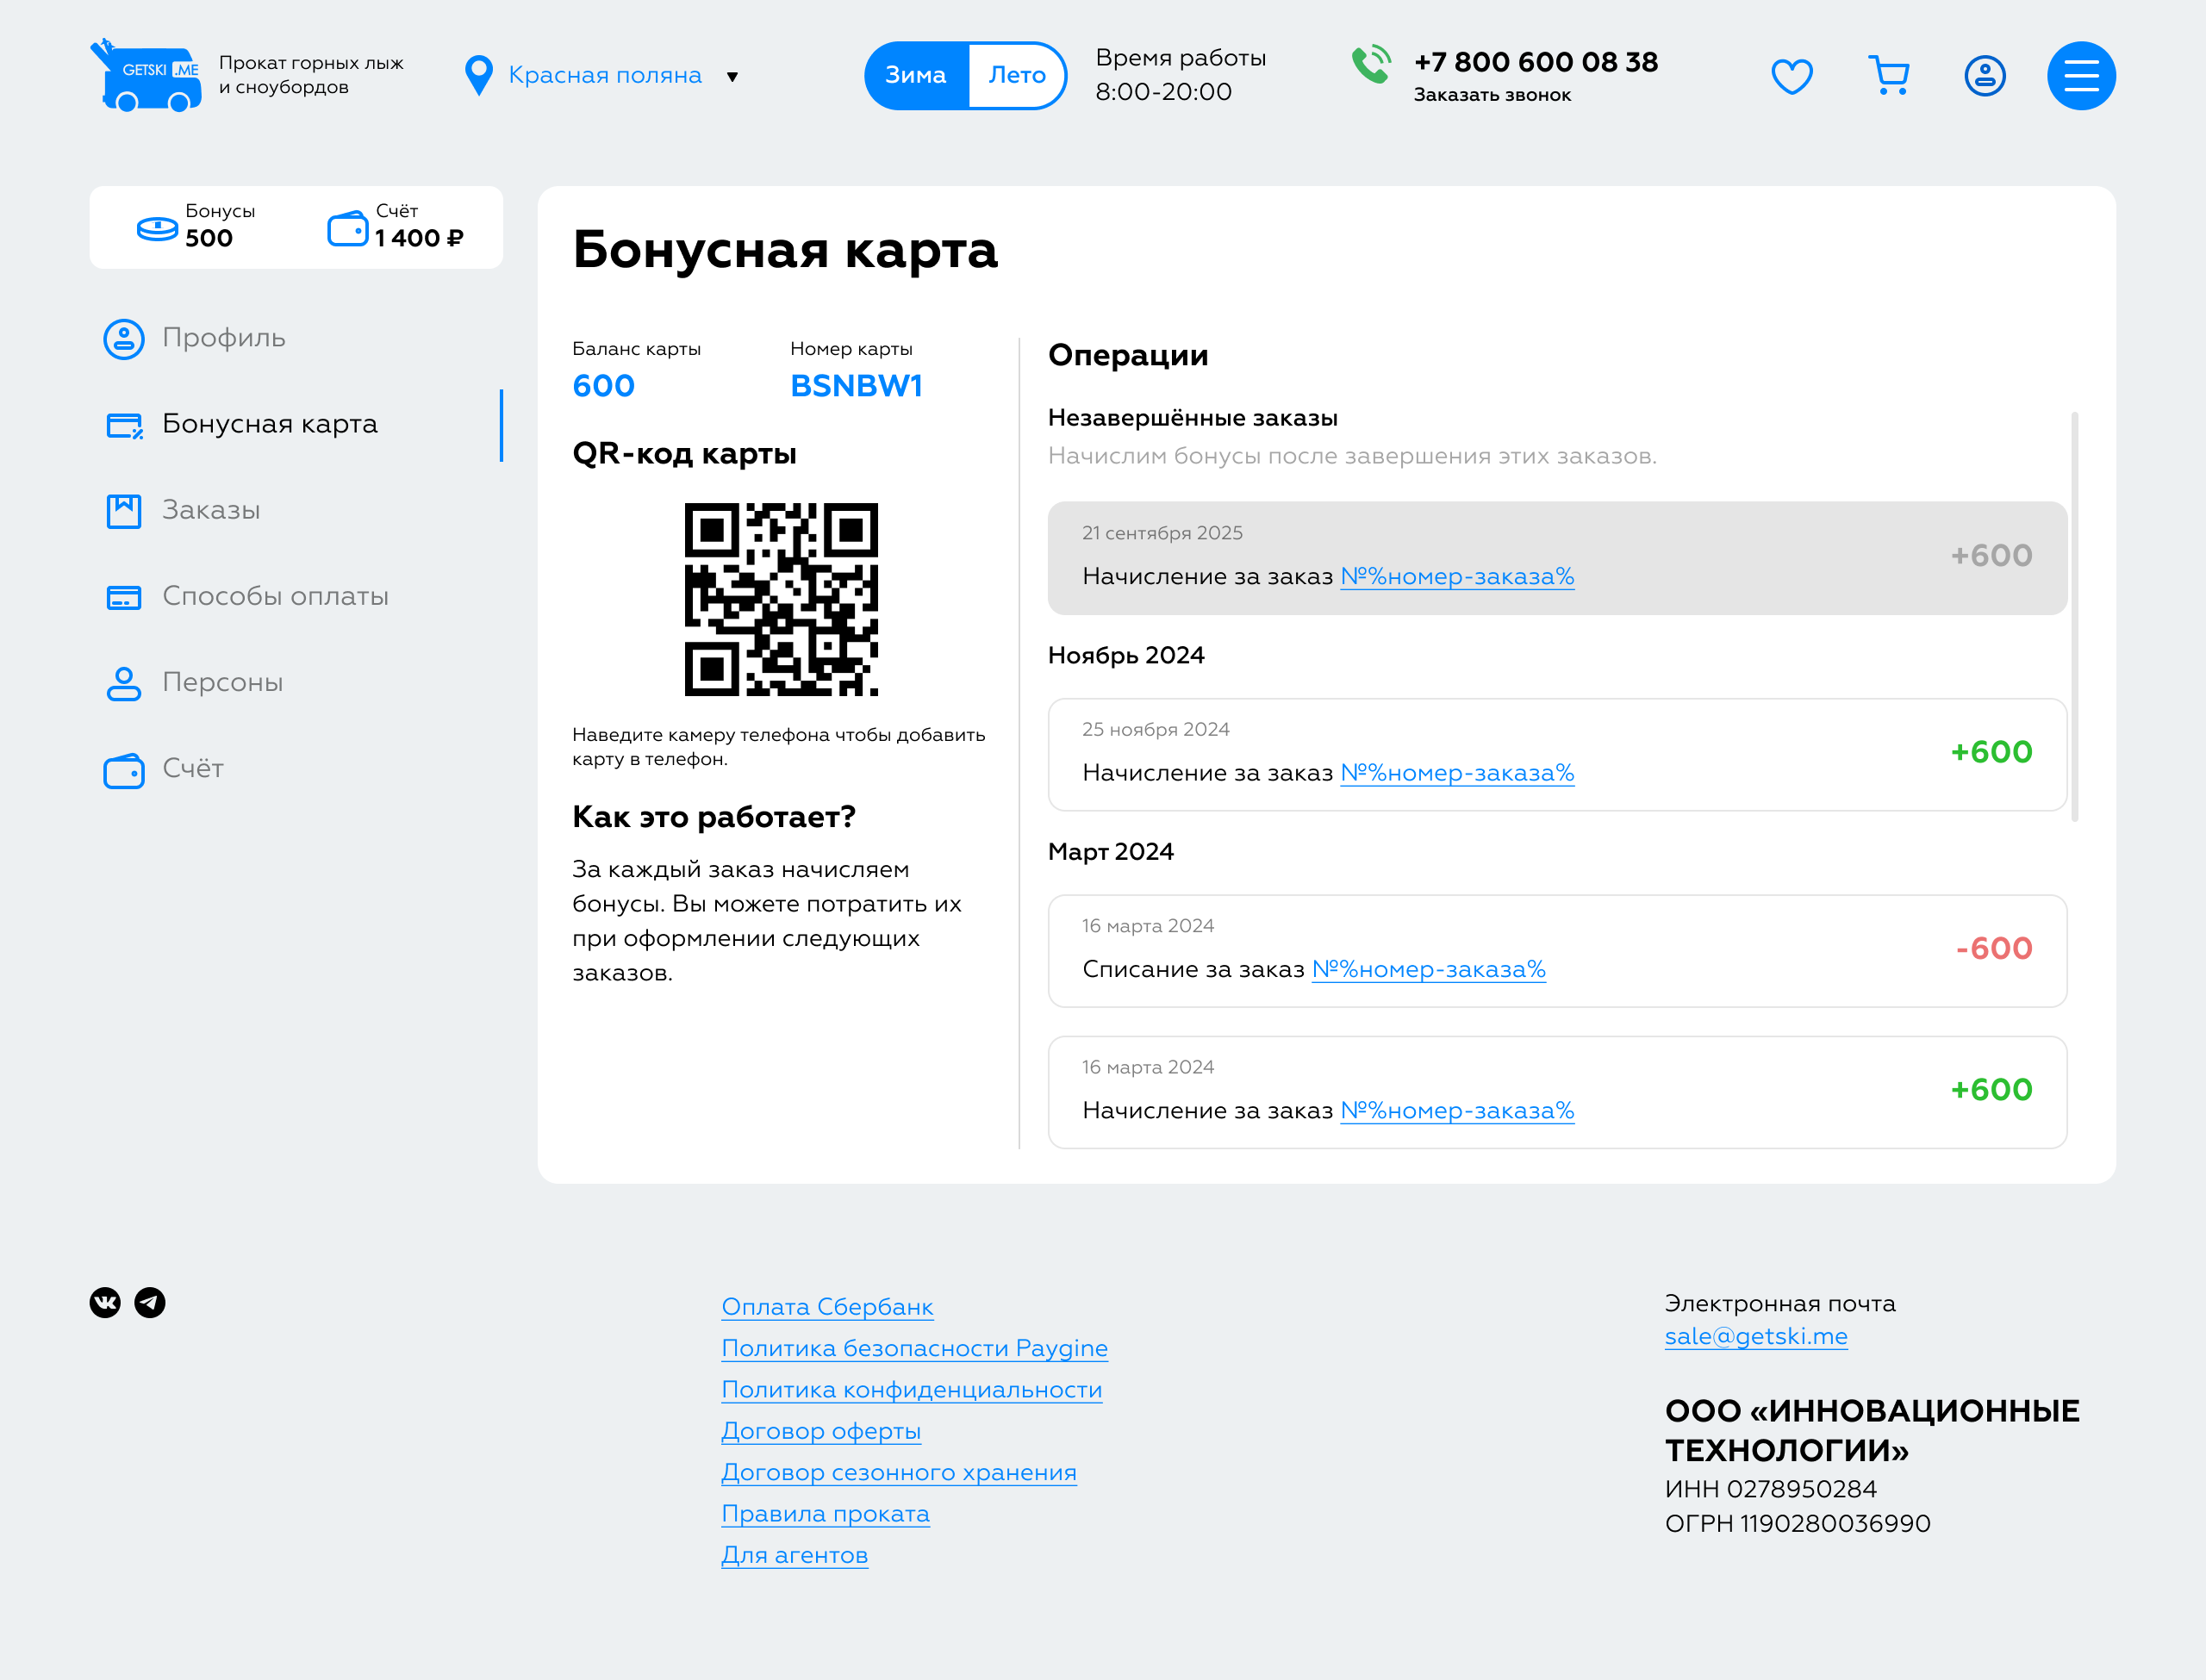Click the Персоны person icon

click(124, 683)
